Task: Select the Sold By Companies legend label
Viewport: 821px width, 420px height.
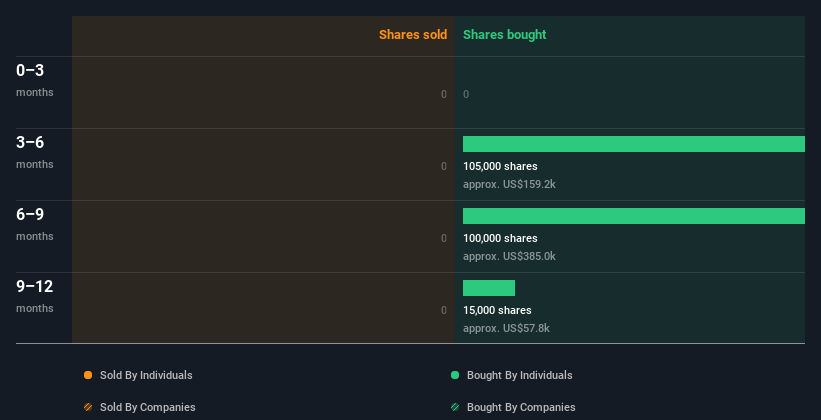Action: coord(148,407)
